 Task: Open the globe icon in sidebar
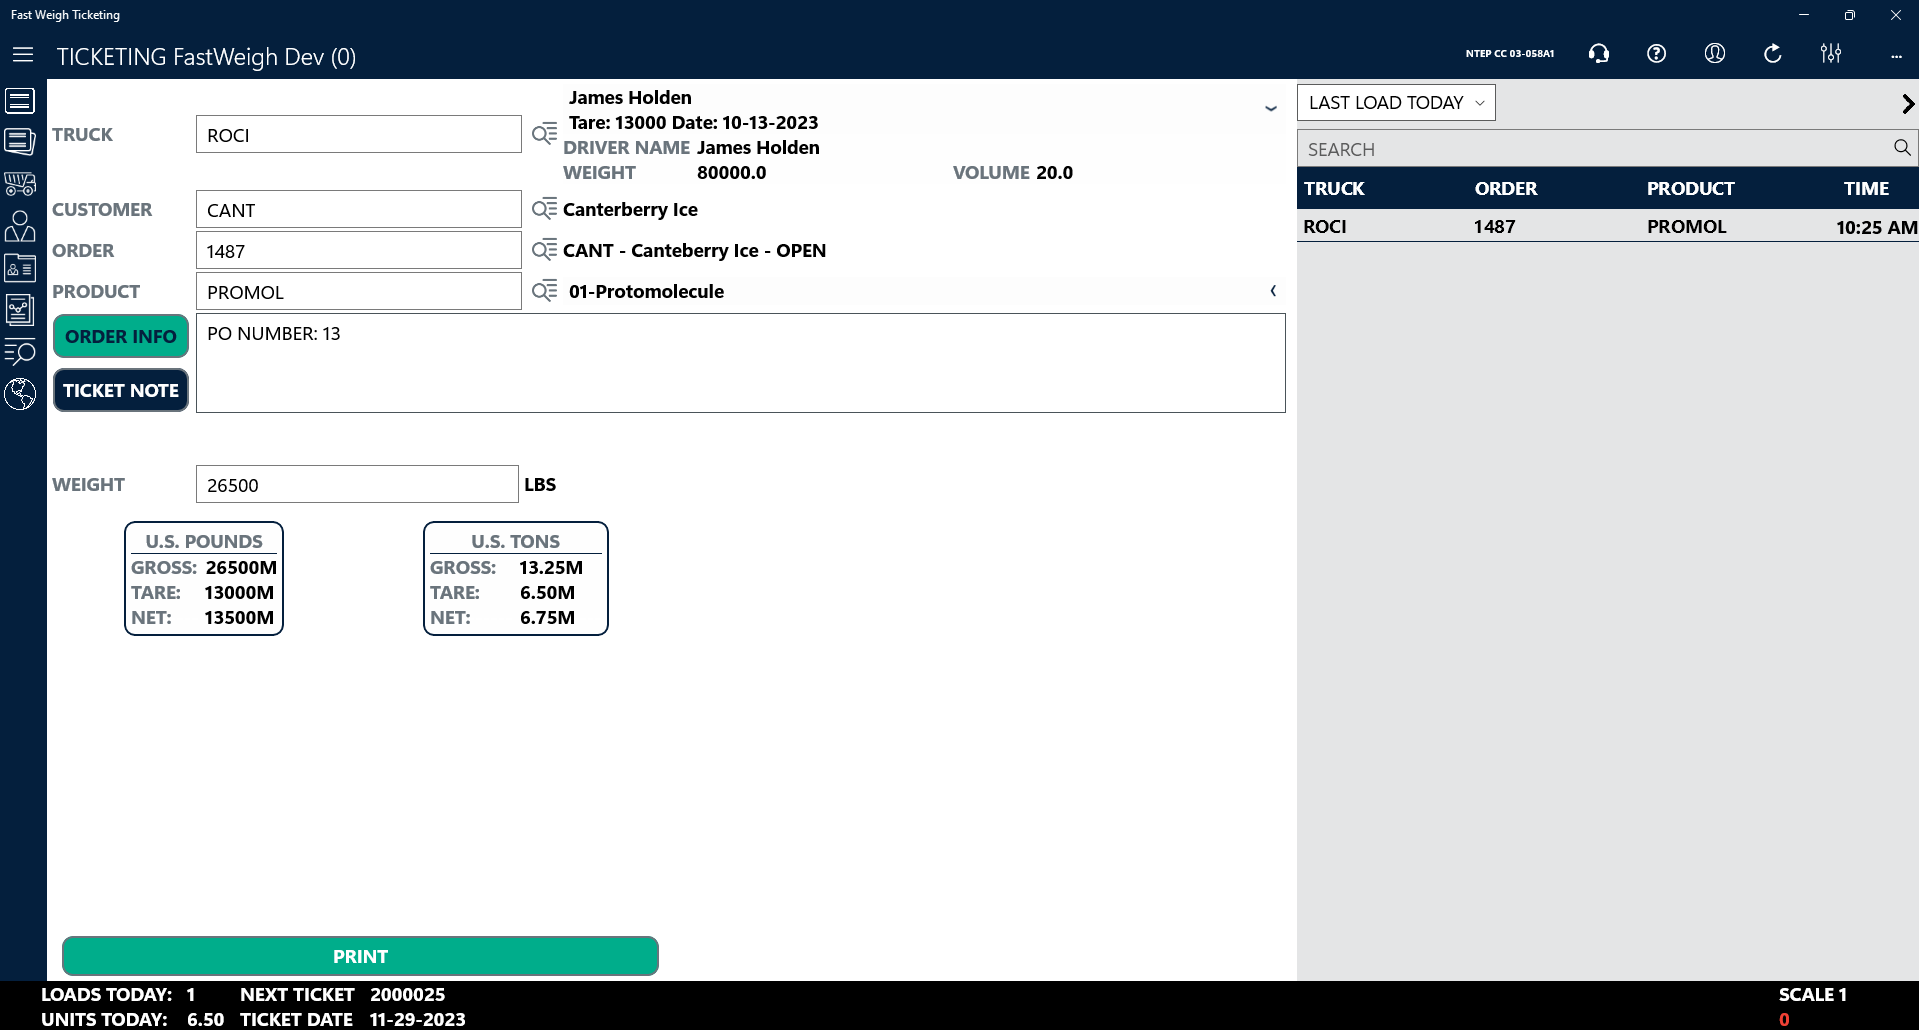pos(20,394)
